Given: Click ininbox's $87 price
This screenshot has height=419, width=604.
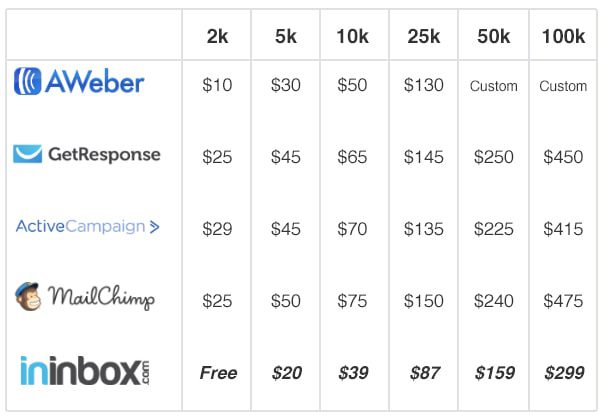Looking at the screenshot, I should 425,373.
